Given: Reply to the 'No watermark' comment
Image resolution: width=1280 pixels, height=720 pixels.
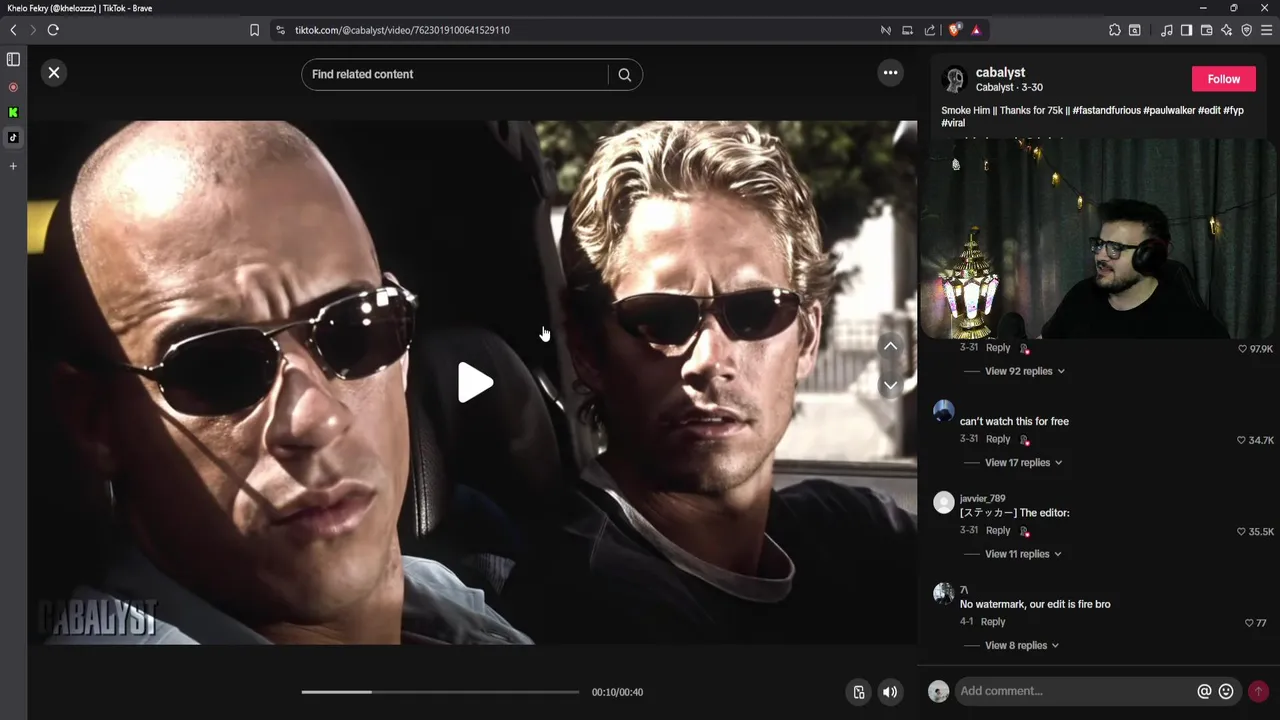Looking at the screenshot, I should [x=993, y=622].
